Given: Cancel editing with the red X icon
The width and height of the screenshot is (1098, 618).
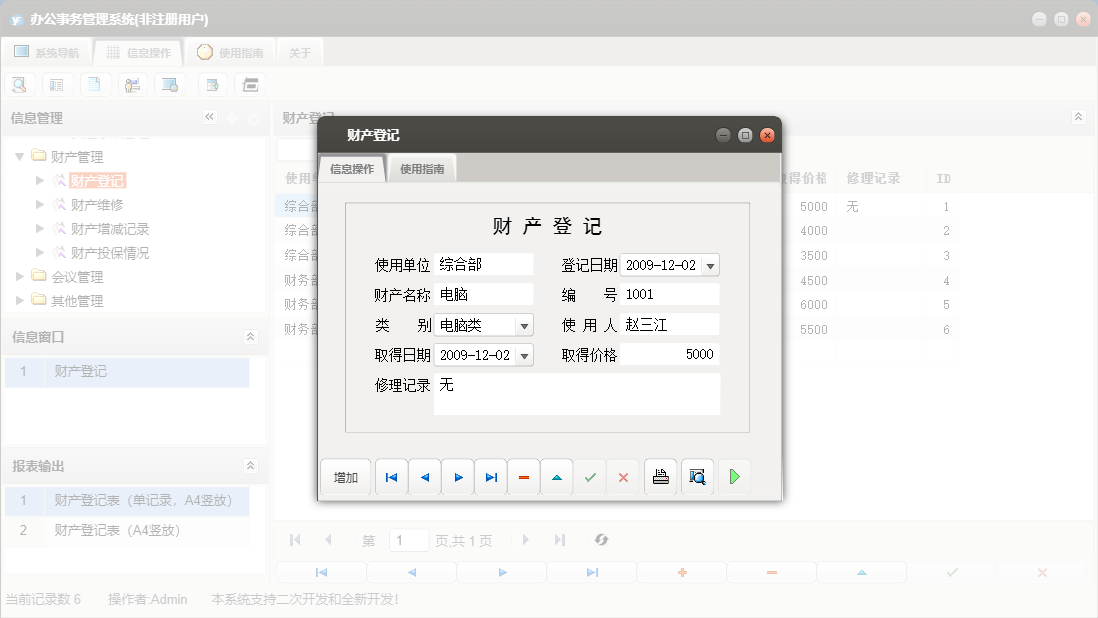Looking at the screenshot, I should pyautogui.click(x=622, y=477).
